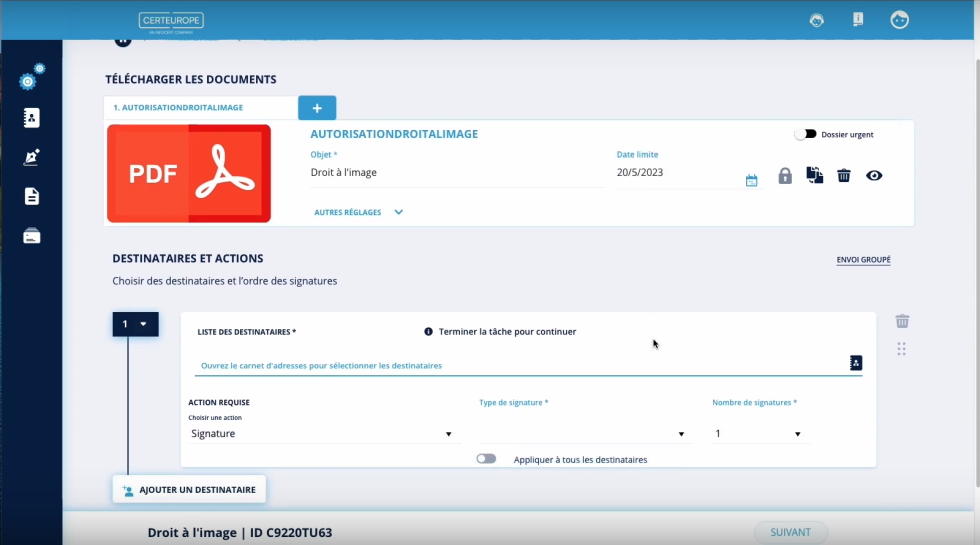Open the support headset icon in the header
Viewport: 980px width, 545px height.
tap(817, 20)
